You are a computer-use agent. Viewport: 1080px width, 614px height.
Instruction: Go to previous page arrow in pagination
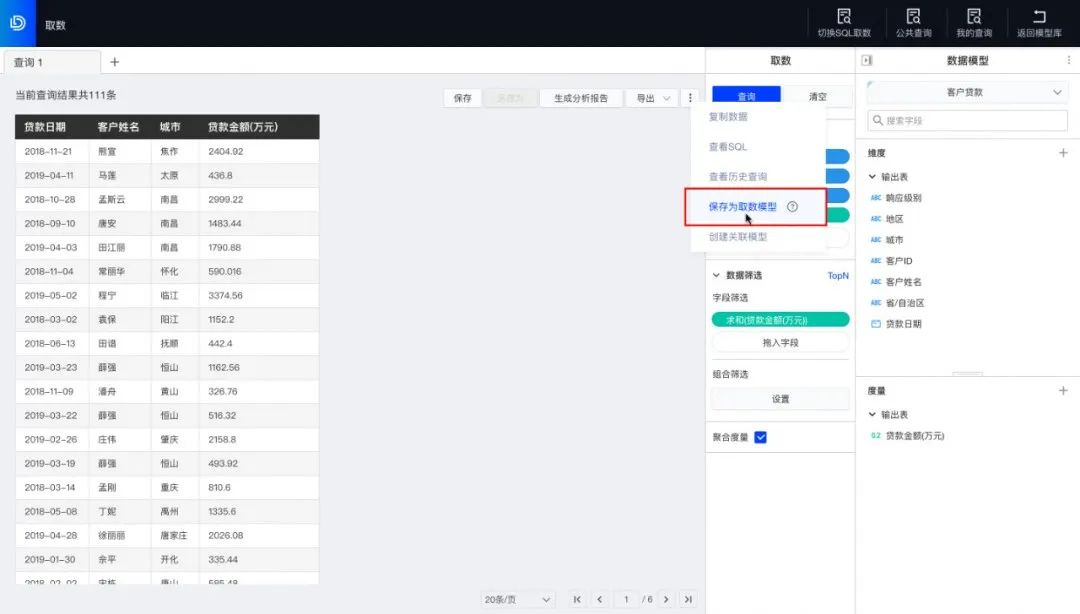tap(599, 600)
